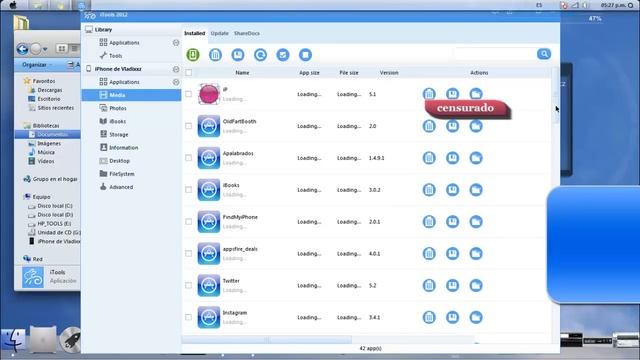Switch to the Installed tab
Viewport: 640px width, 360px height.
pyautogui.click(x=195, y=33)
